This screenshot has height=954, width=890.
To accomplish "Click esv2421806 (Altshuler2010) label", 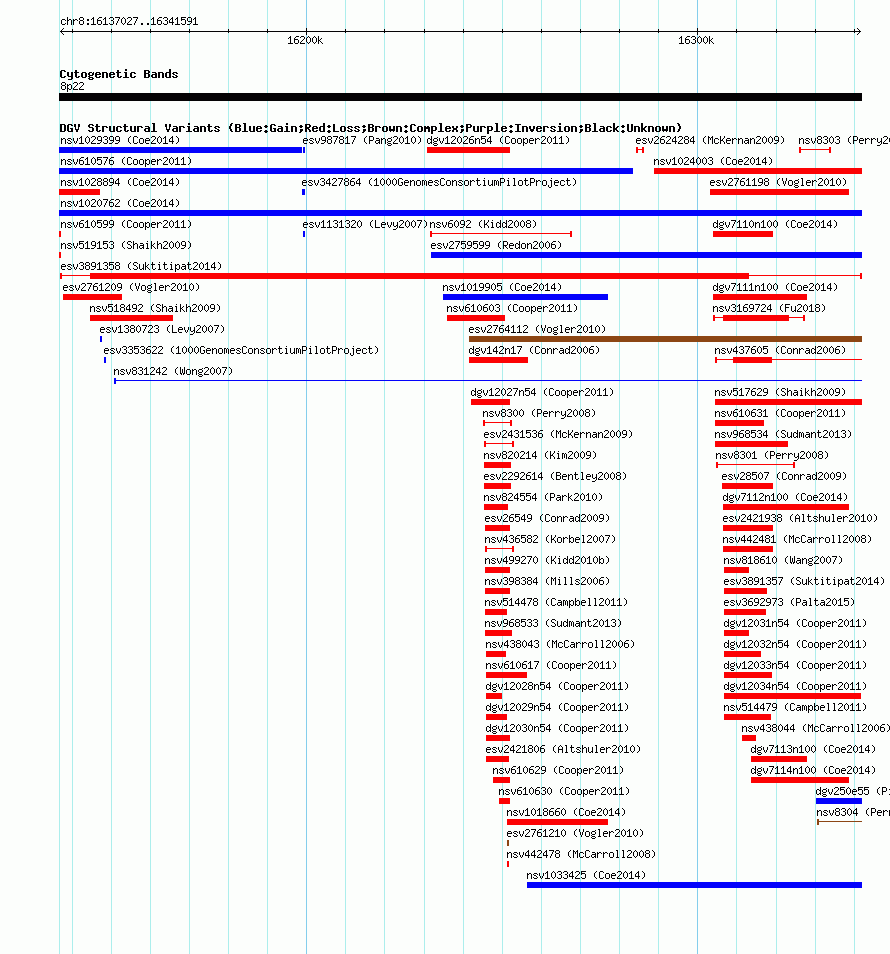I will click(563, 749).
